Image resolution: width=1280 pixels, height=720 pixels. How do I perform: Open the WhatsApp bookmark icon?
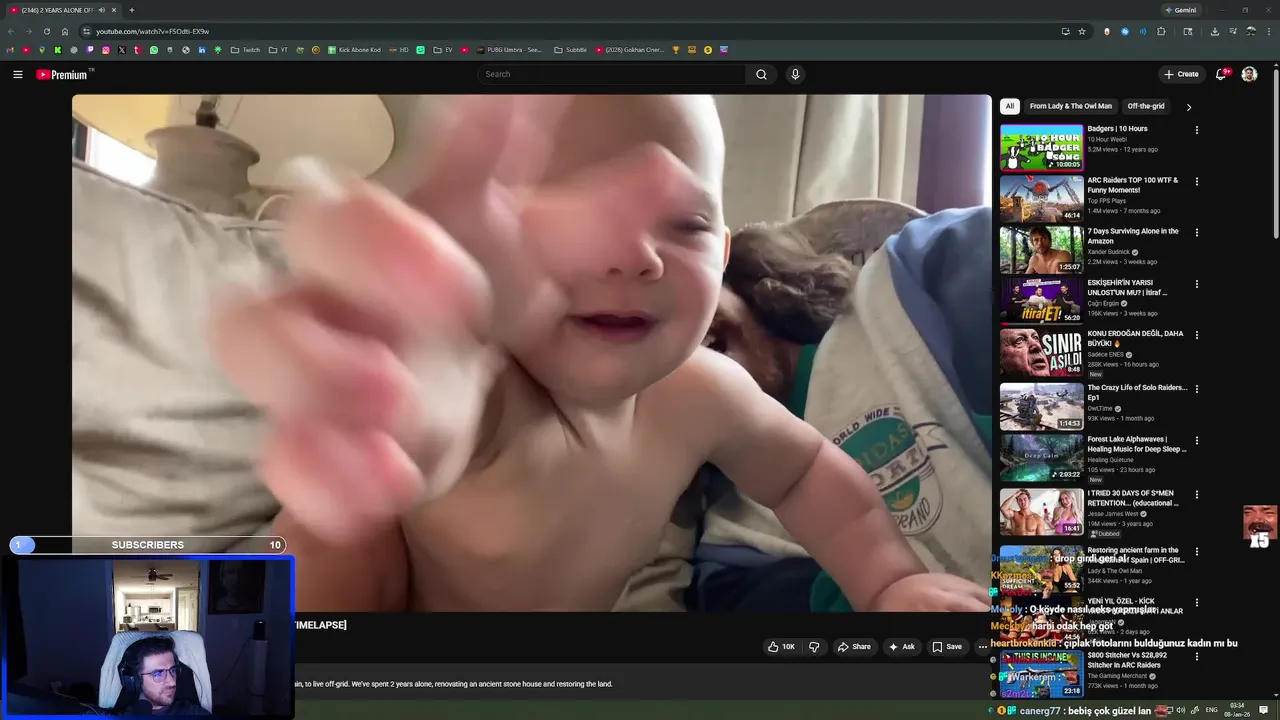click(x=154, y=49)
